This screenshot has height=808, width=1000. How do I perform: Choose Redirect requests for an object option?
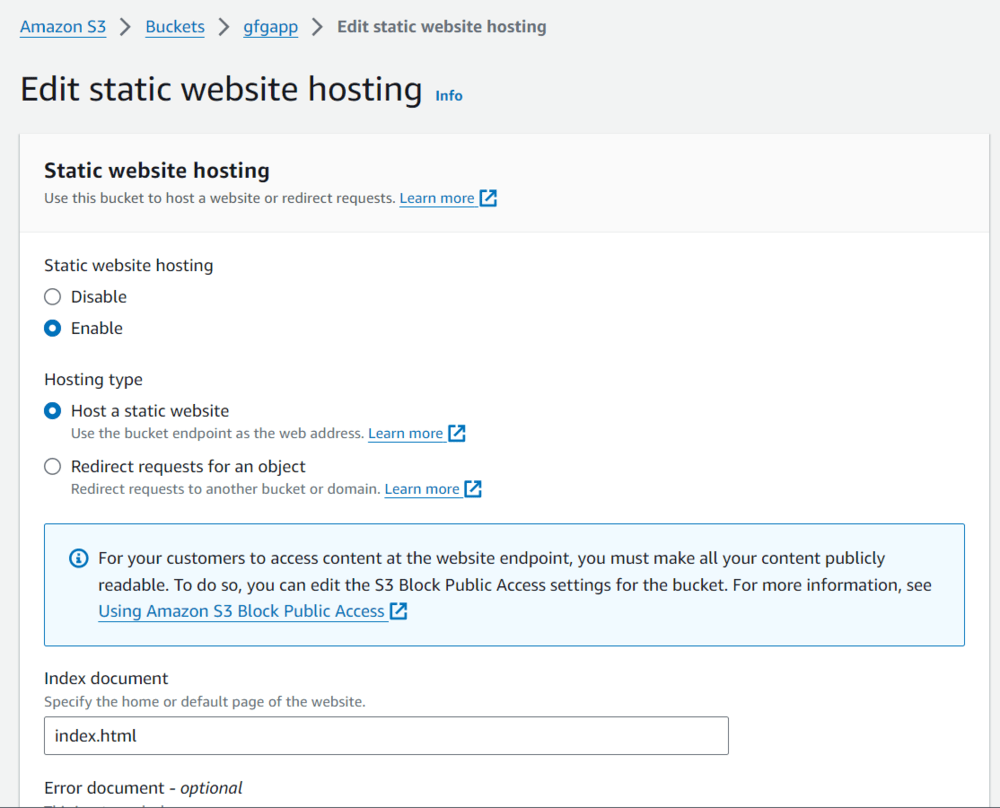point(53,467)
